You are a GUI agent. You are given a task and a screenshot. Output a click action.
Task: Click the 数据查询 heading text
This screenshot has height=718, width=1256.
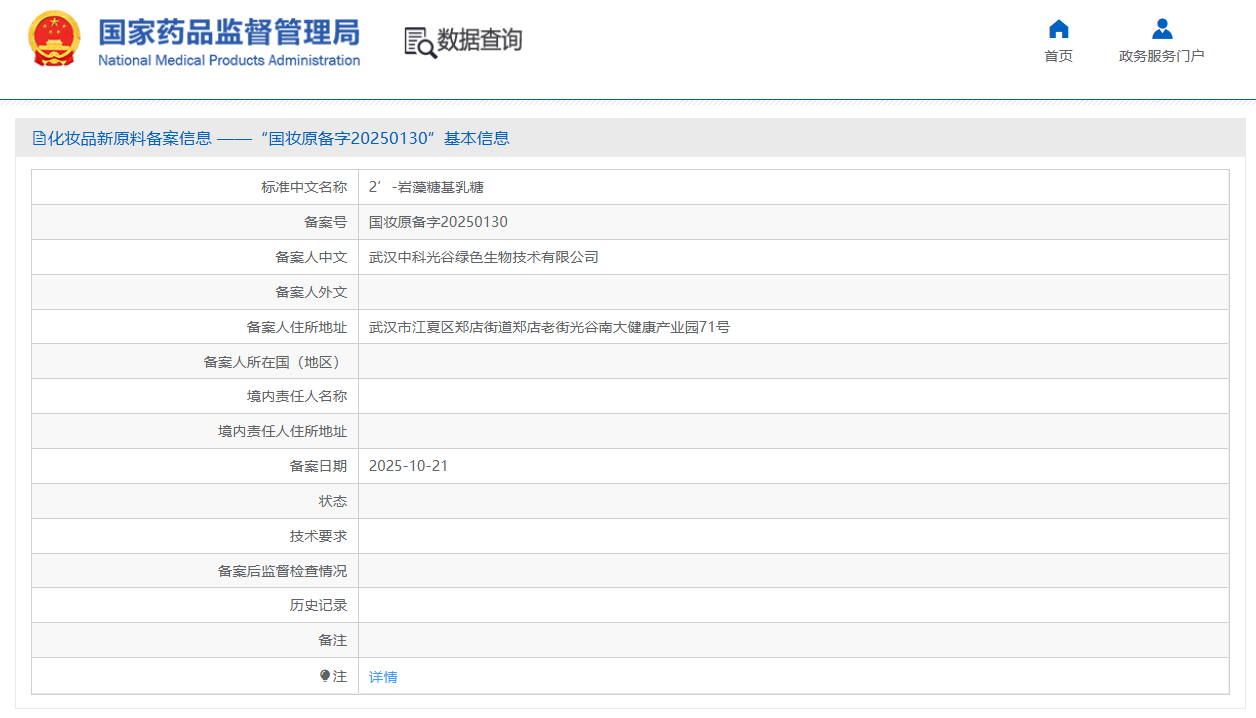tap(480, 40)
